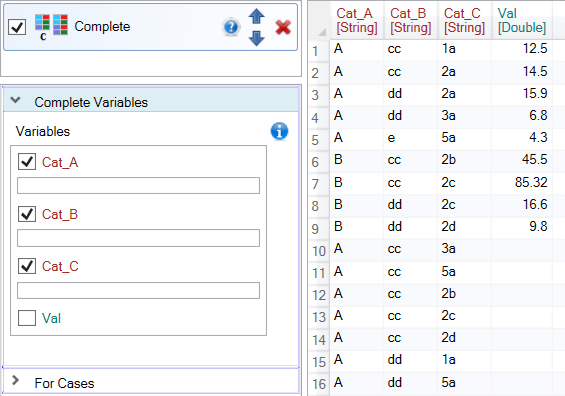This screenshot has width=565, height=396.
Task: Uncheck the Cat_A variable
Action: pyautogui.click(x=27, y=162)
